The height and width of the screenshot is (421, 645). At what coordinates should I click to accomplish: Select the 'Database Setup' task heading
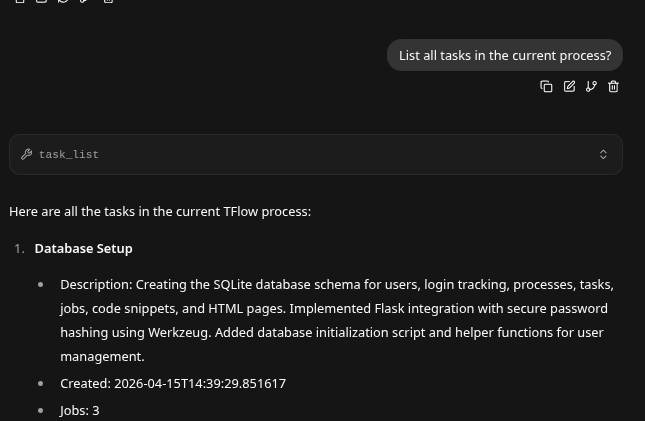point(83,249)
